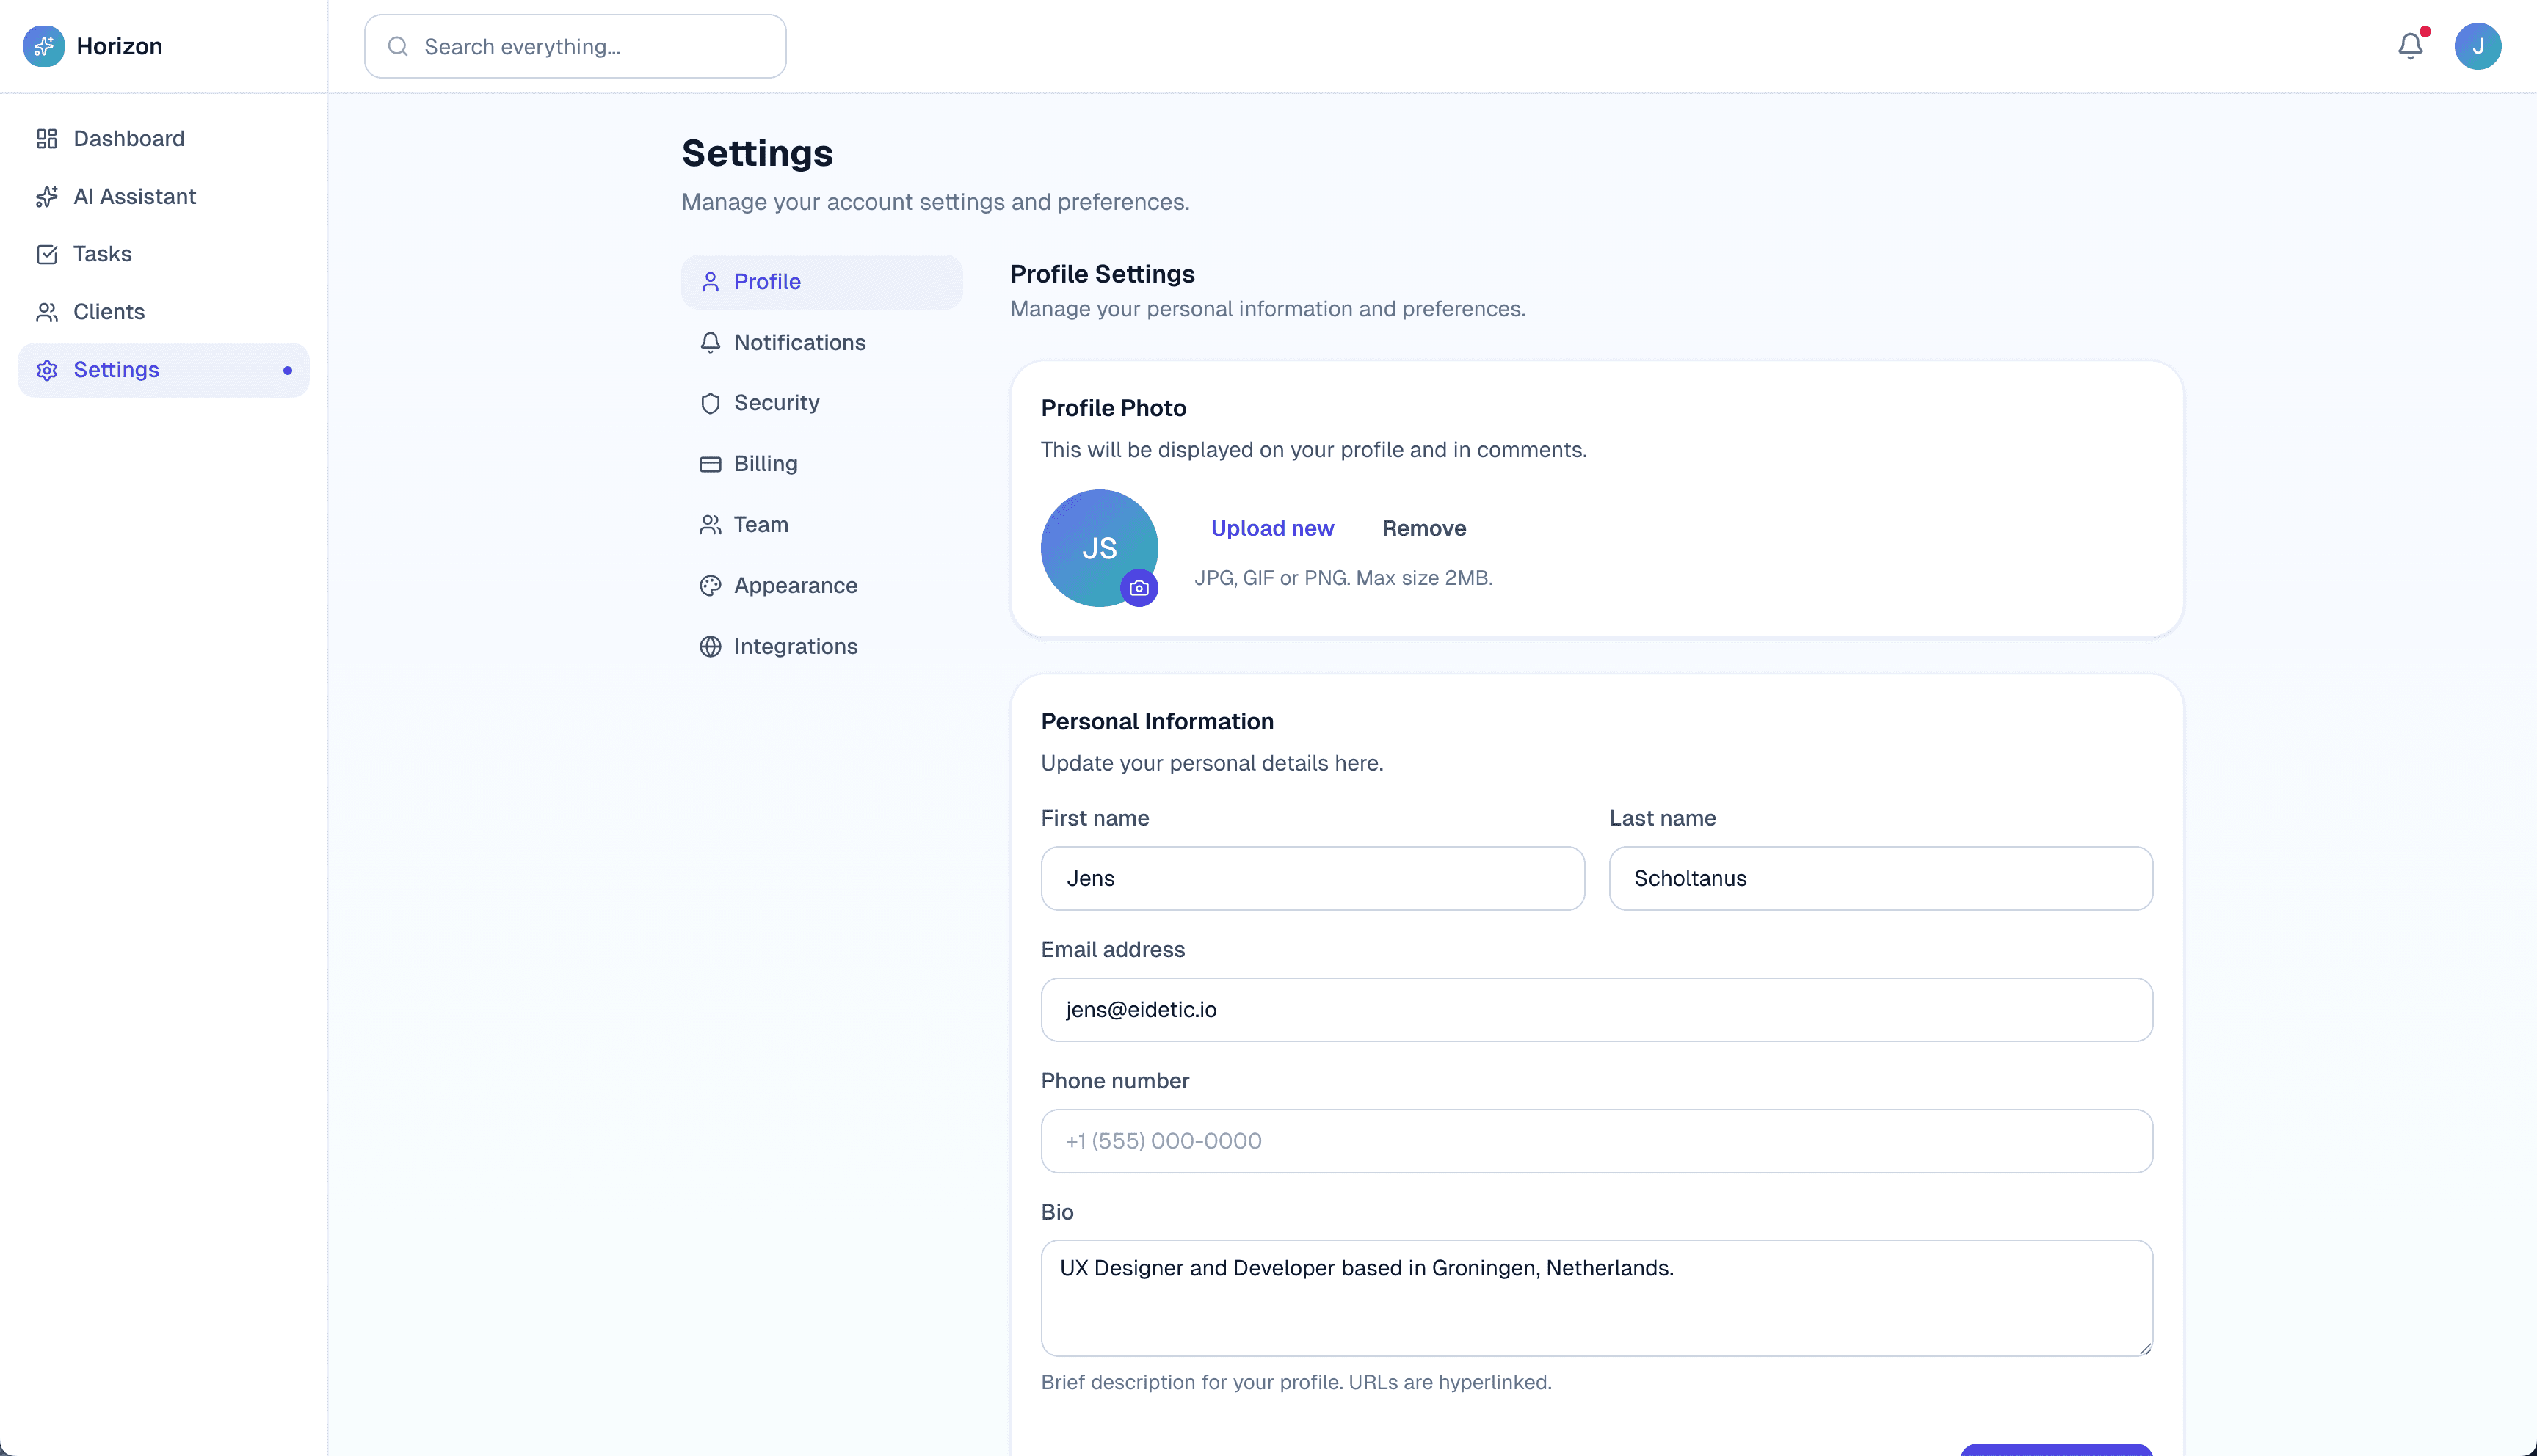This screenshot has height=1456, width=2537.
Task: Open Integrations via the globe icon
Action: (x=710, y=647)
